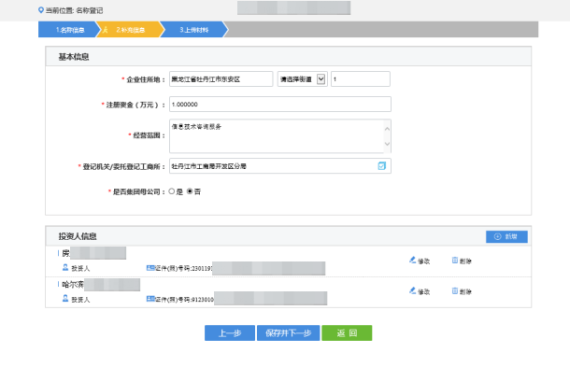Click the 企业住所地 region input field
The width and height of the screenshot is (570, 368).
221,79
